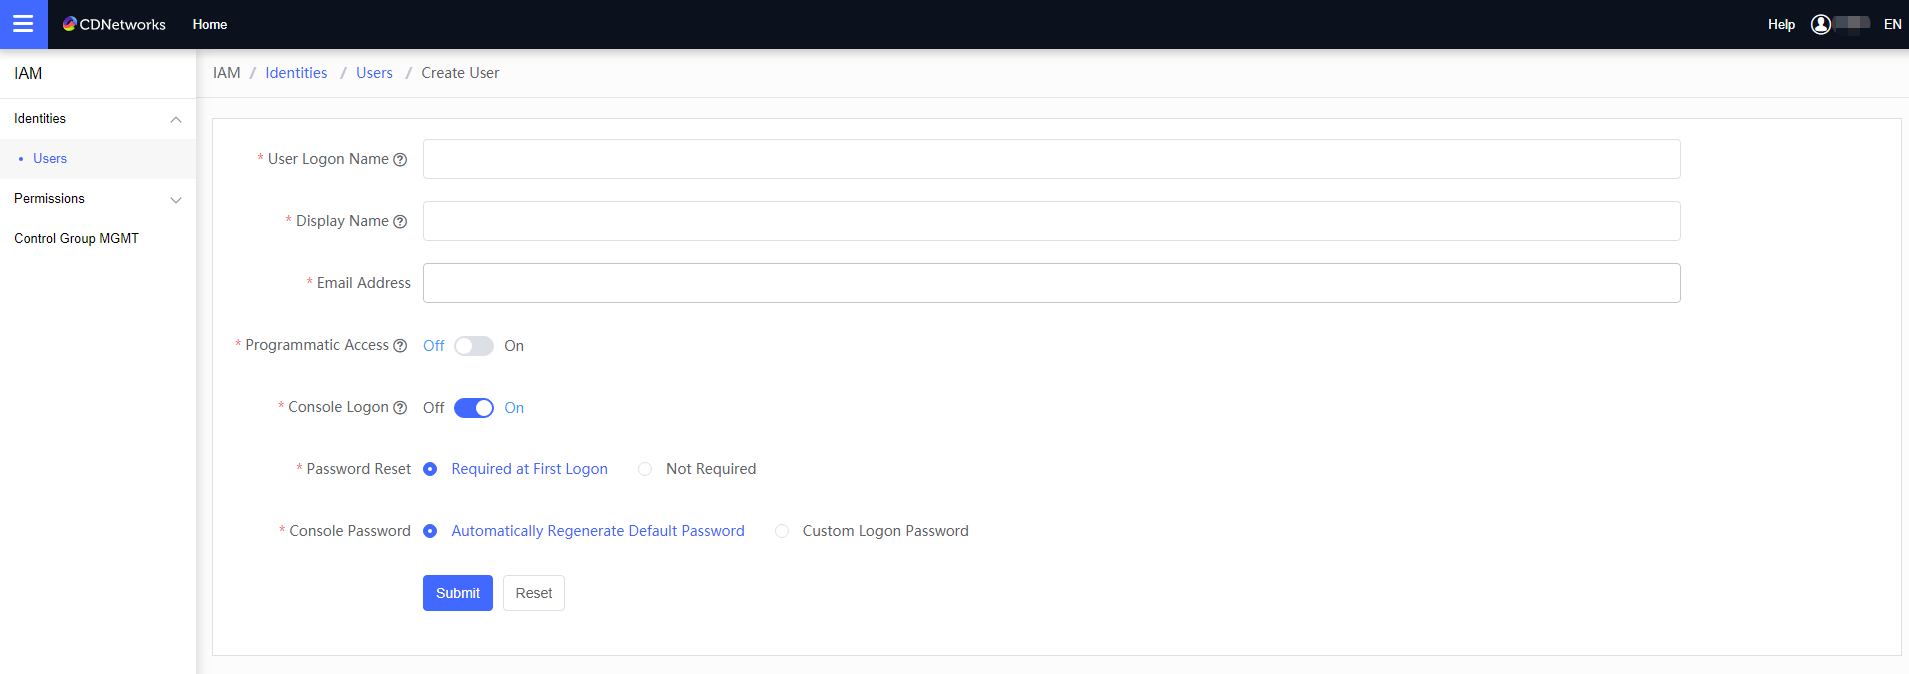Show help tooltip for Display Name
The image size is (1909, 674).
400,222
